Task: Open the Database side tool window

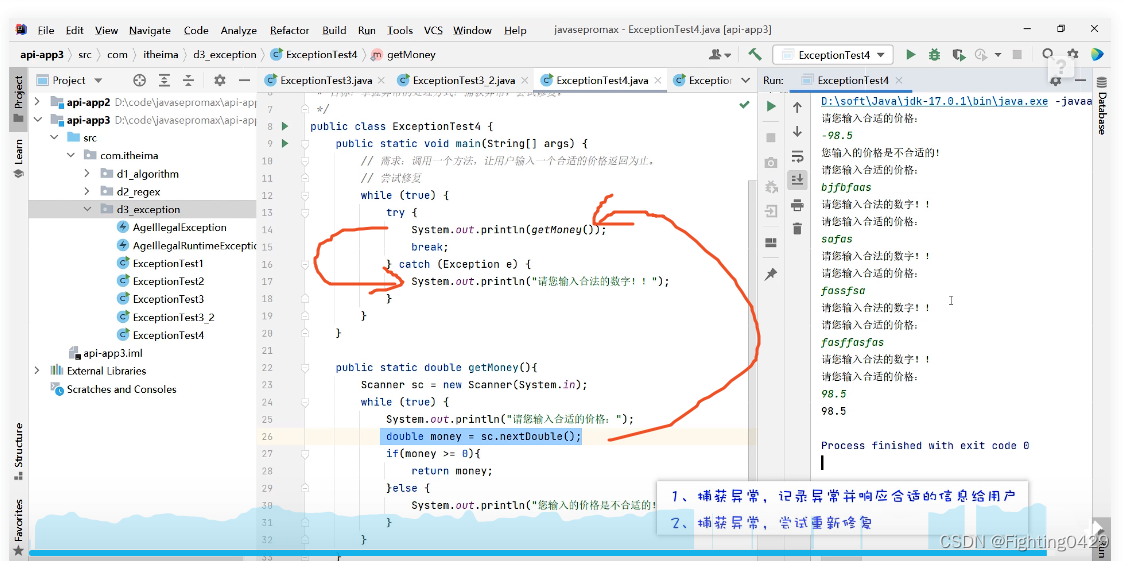Action: (1102, 106)
